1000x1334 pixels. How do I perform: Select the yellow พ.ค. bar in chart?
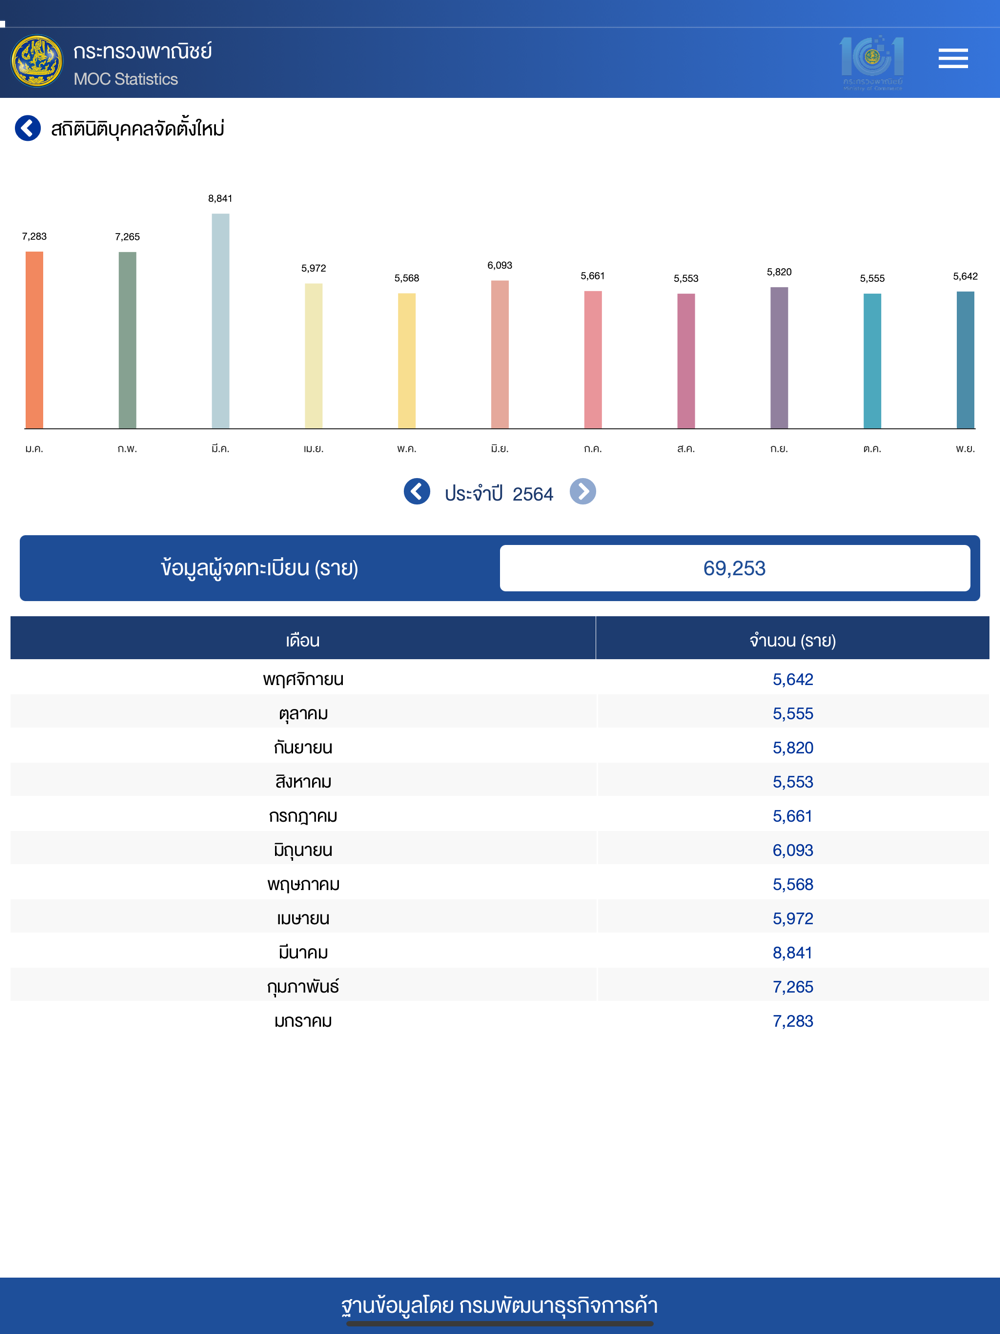point(406,361)
